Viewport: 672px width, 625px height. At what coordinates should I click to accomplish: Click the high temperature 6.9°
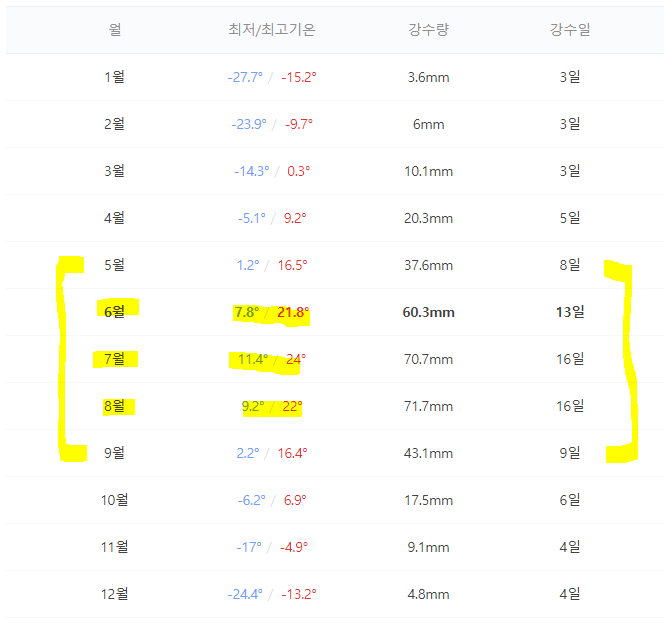click(295, 500)
